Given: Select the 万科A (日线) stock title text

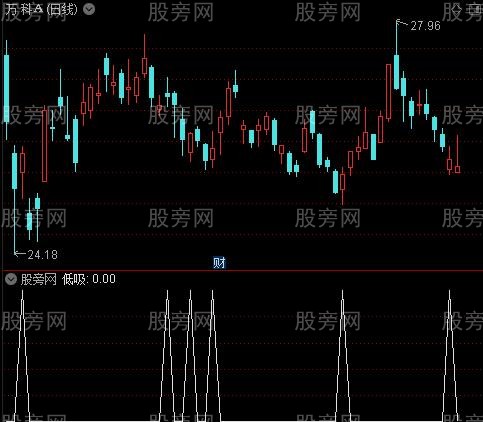Looking at the screenshot, I should (x=41, y=9).
